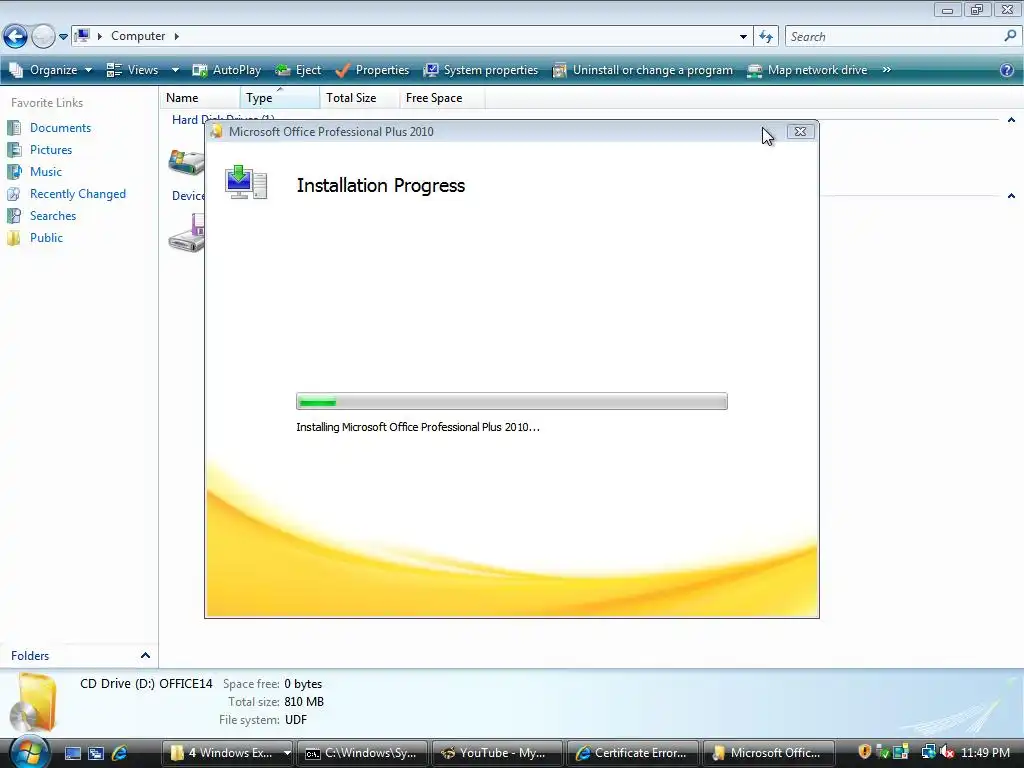
Task: Click Uninstall or change a program
Action: click(x=643, y=70)
